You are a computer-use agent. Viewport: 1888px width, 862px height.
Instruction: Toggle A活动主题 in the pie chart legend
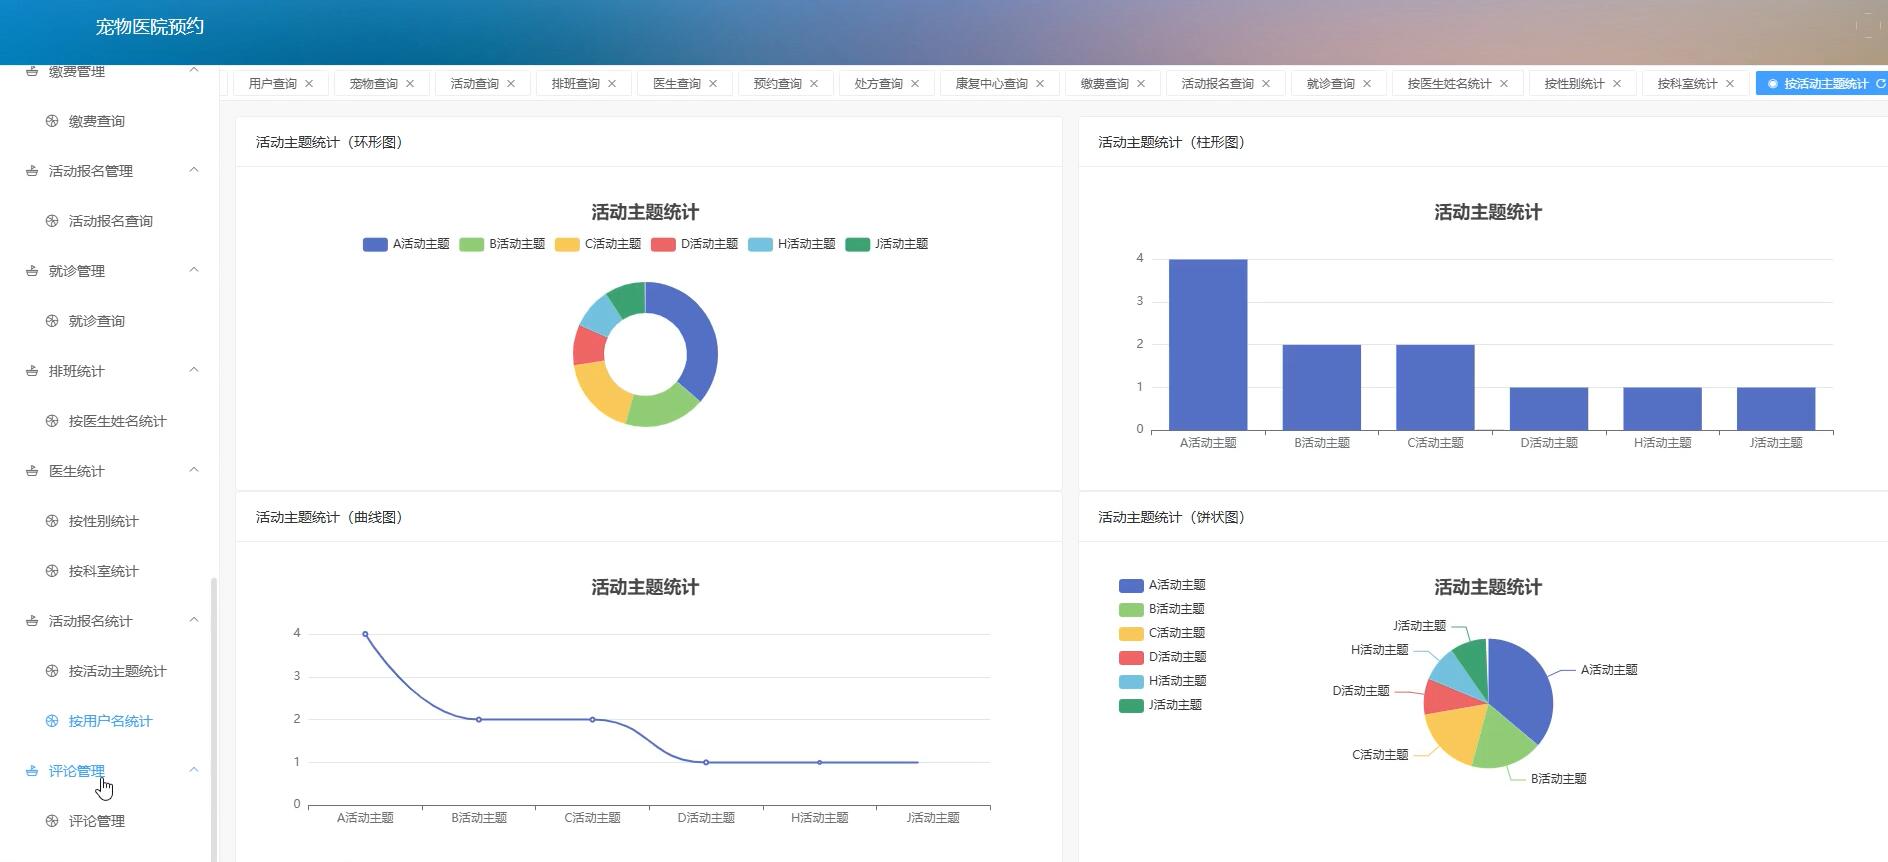coord(1162,585)
